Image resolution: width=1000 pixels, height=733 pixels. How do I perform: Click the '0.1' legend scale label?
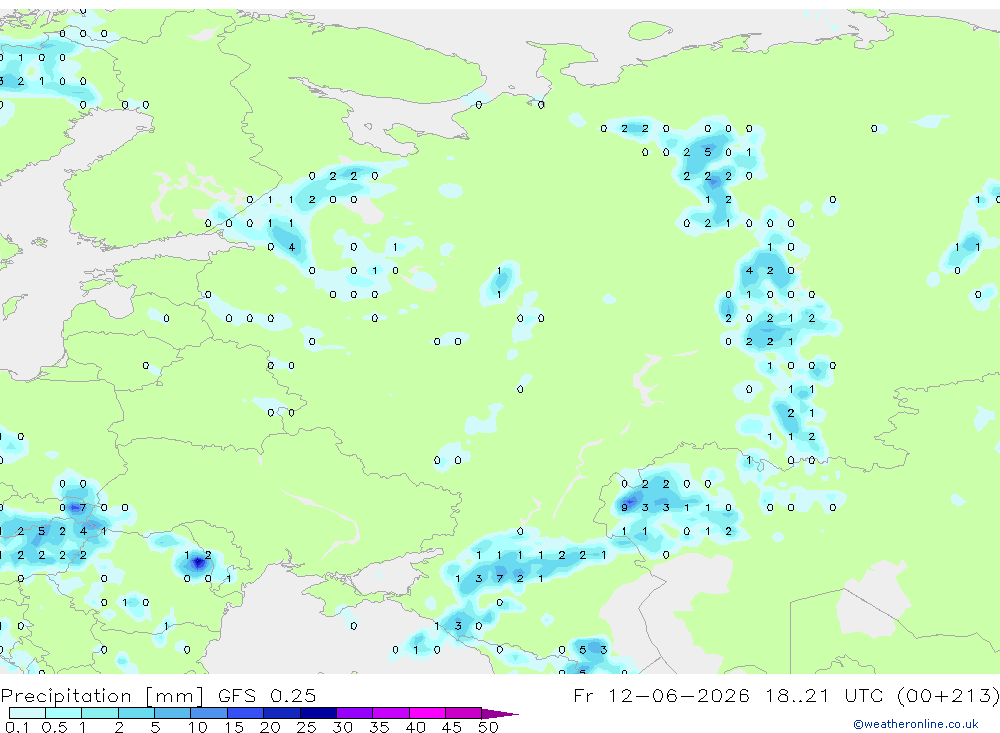[x=17, y=727]
